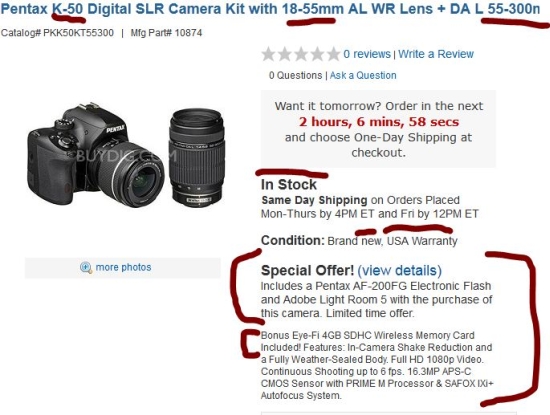This screenshot has height=415, width=550.
Task: Open the more photos link
Action: point(123,267)
